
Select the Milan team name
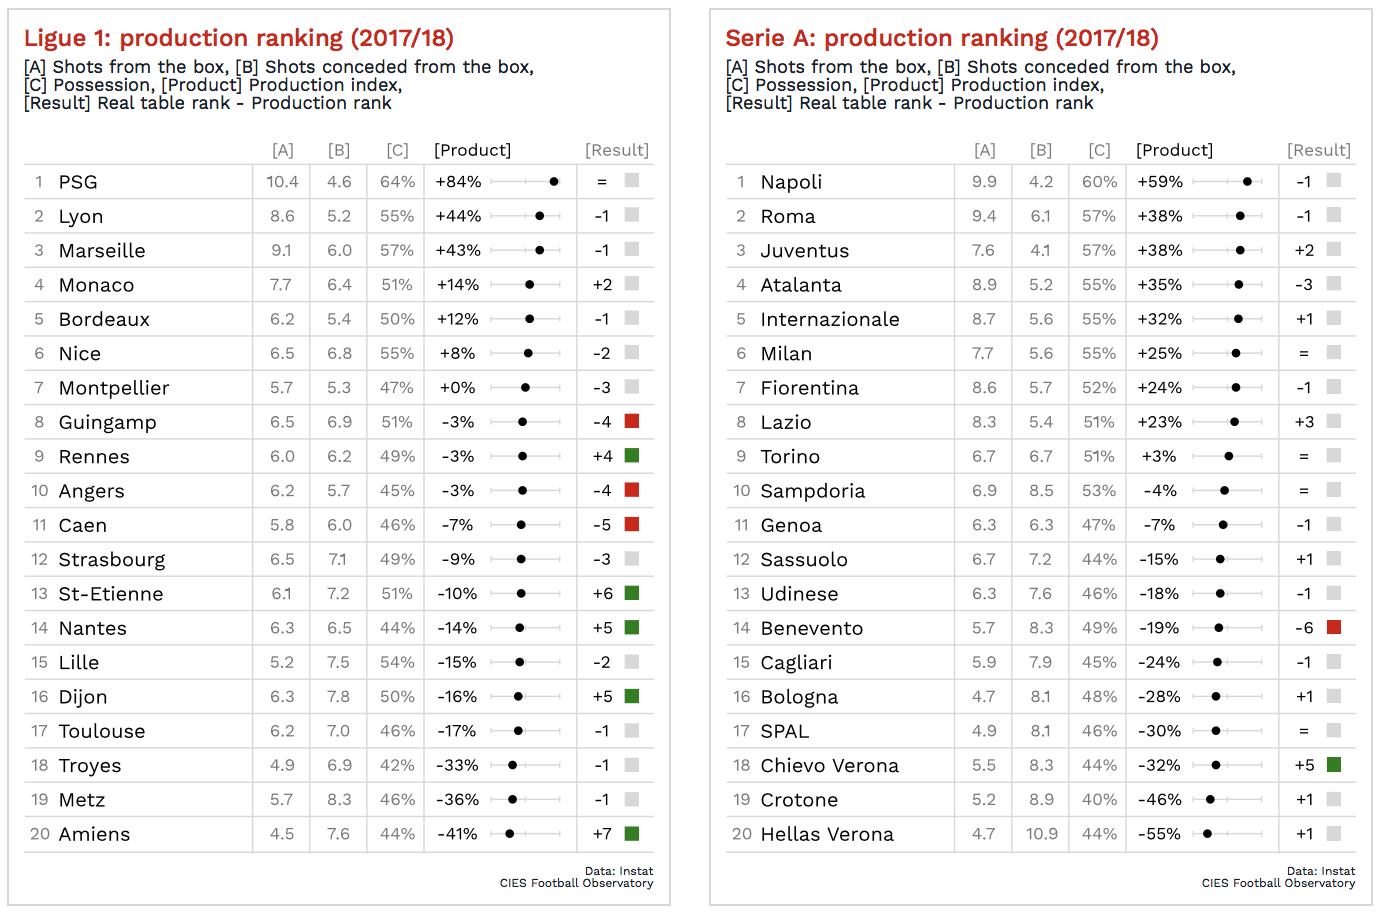(x=786, y=354)
